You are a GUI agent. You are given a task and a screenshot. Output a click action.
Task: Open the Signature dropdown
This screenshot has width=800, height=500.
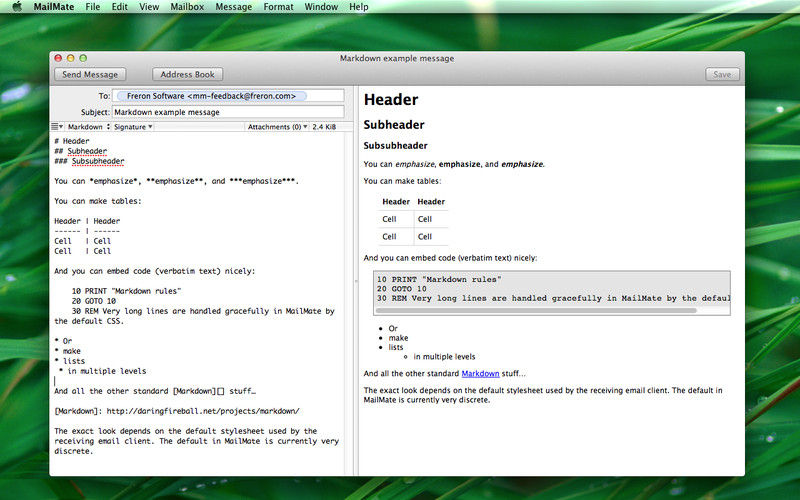pyautogui.click(x=133, y=127)
